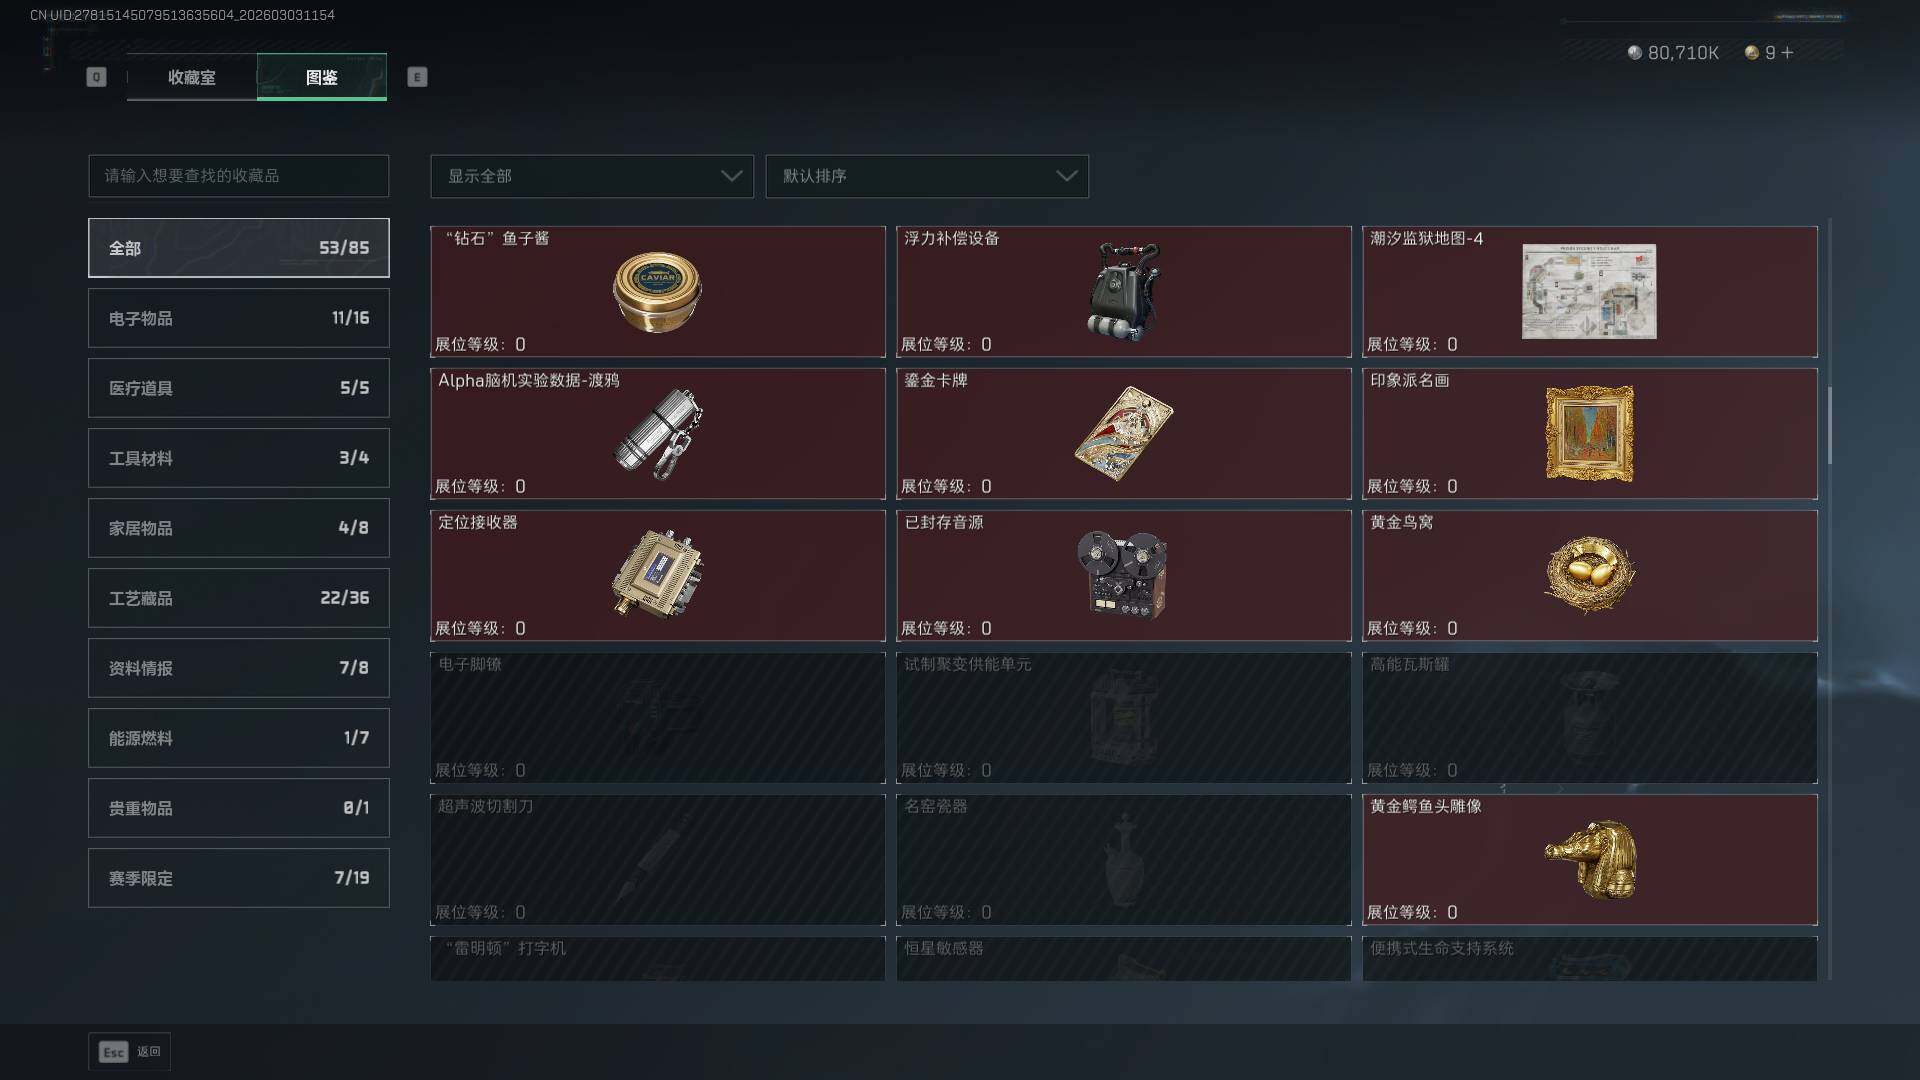
Task: Click the 黄金鳄鱼头雕像 crocodile statue icon
Action: [1591, 859]
